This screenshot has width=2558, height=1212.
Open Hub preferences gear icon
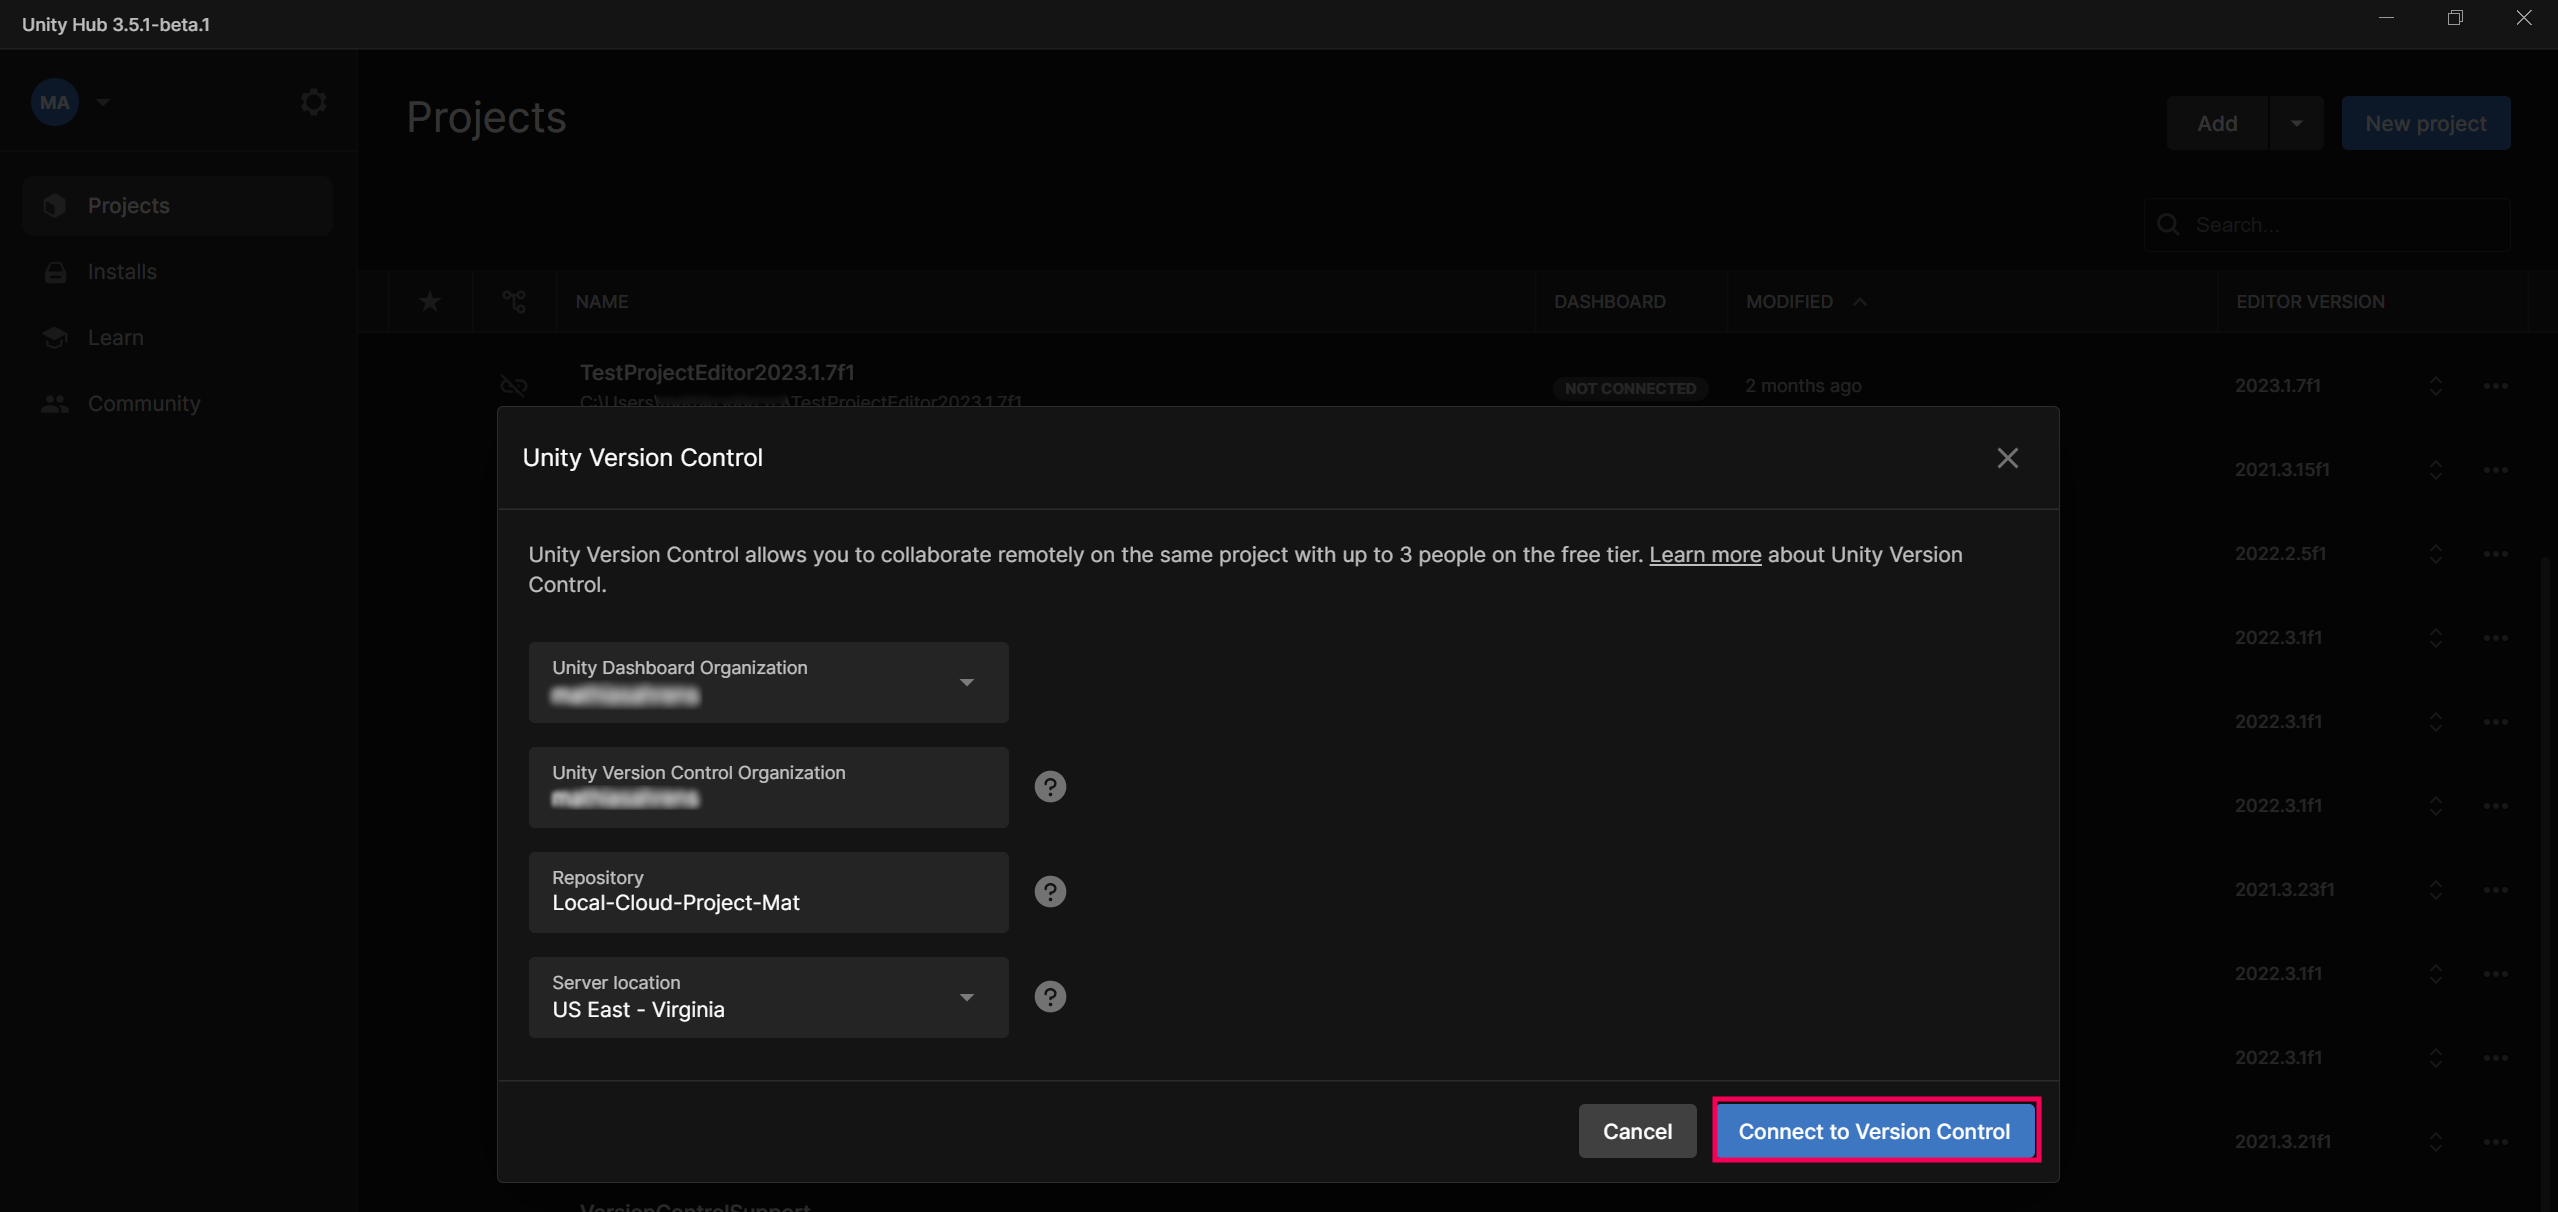pos(313,102)
